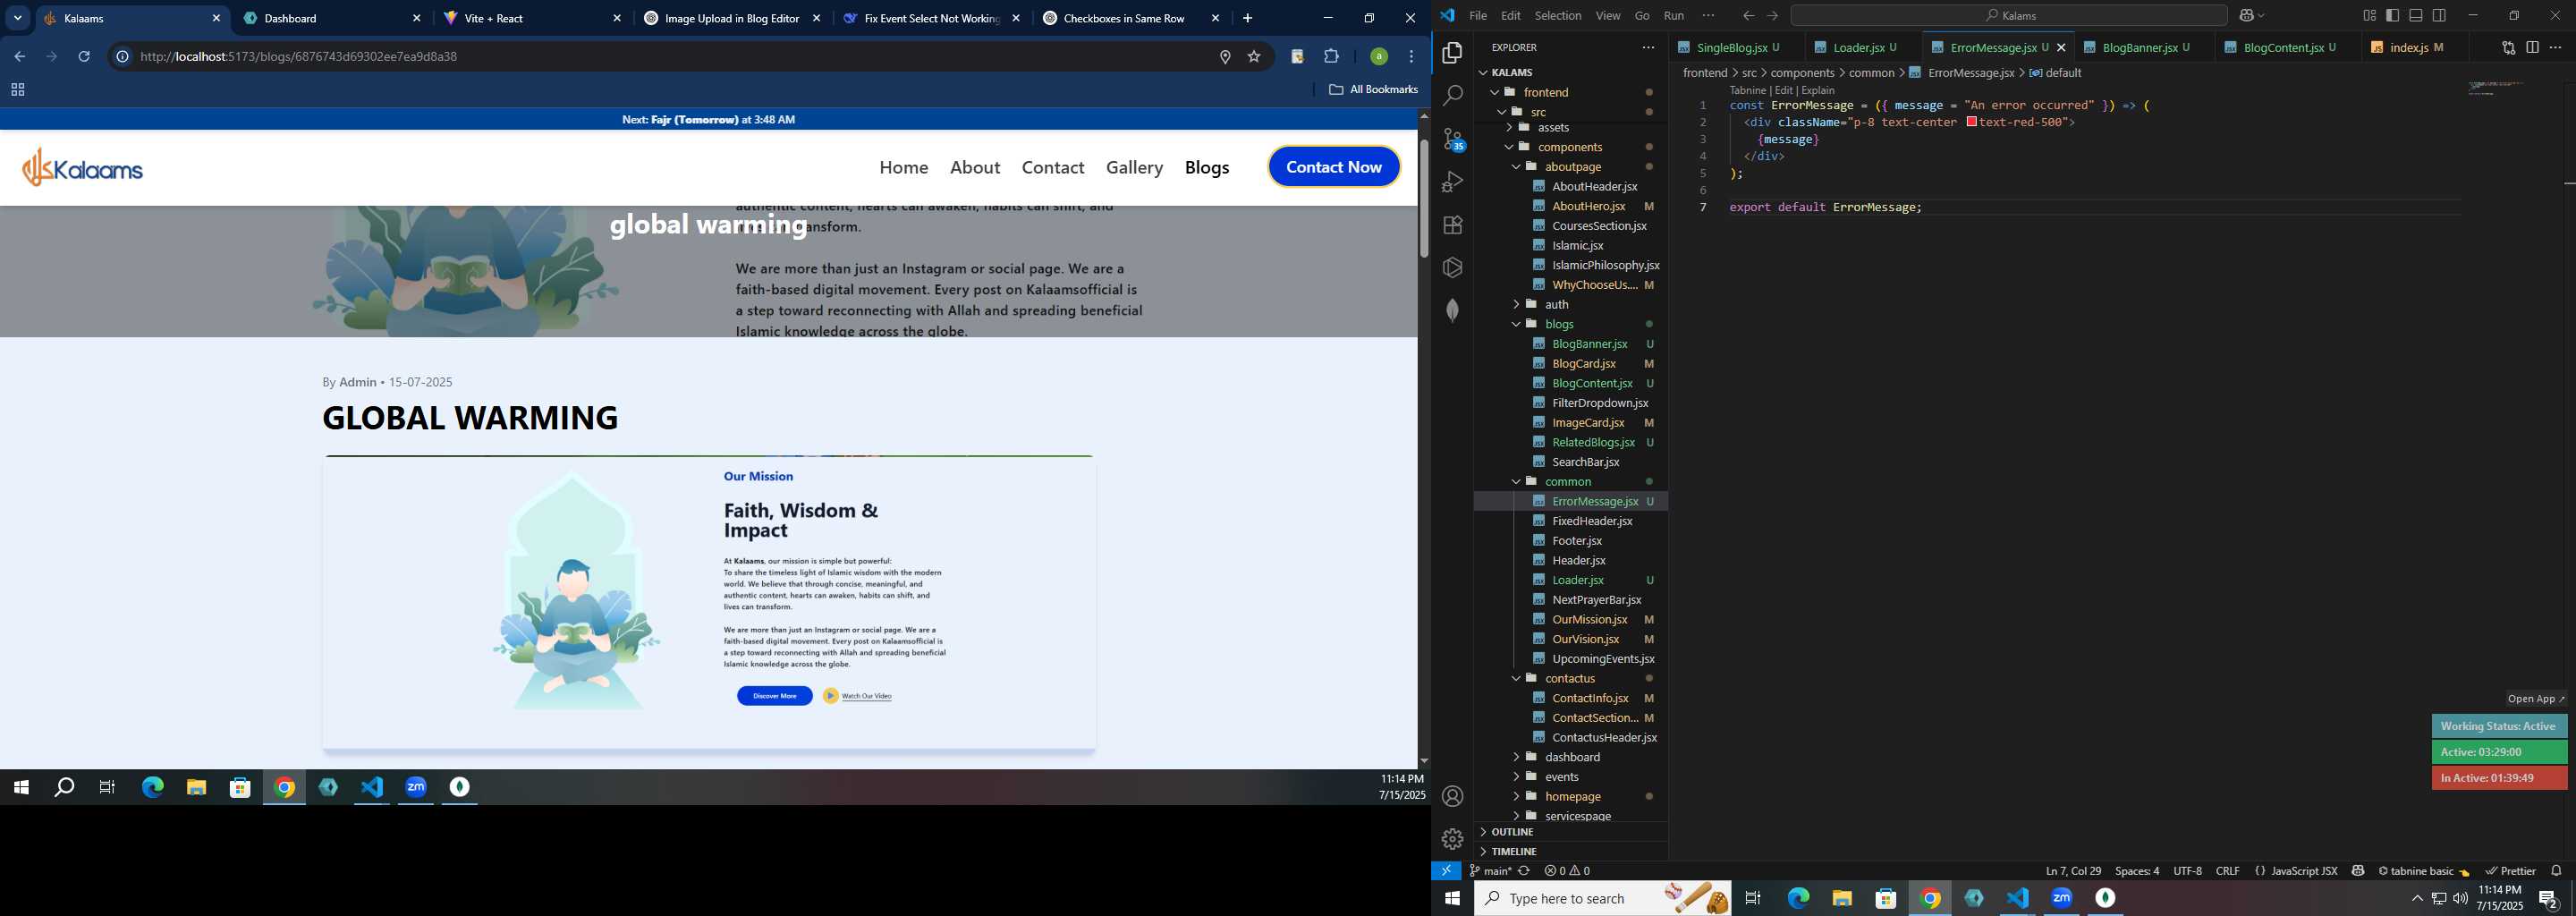Open Microsoft Edge on right taskbar
2576x916 pixels.
1798,898
